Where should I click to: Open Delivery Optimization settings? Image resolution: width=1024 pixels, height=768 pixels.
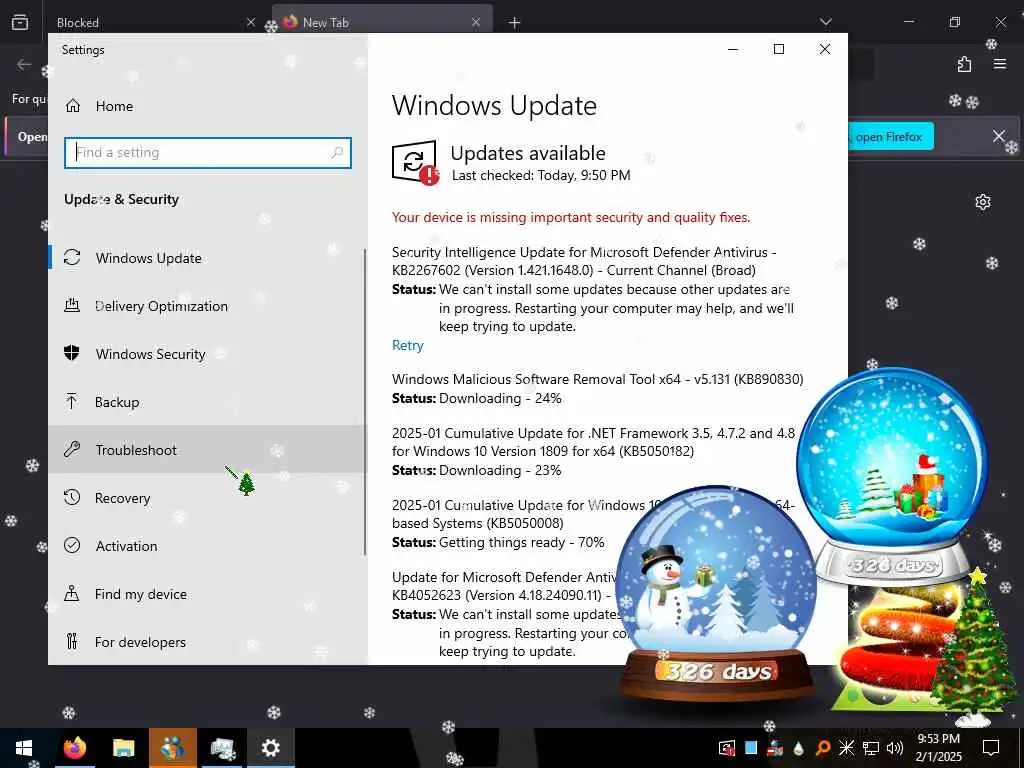[x=208, y=306]
